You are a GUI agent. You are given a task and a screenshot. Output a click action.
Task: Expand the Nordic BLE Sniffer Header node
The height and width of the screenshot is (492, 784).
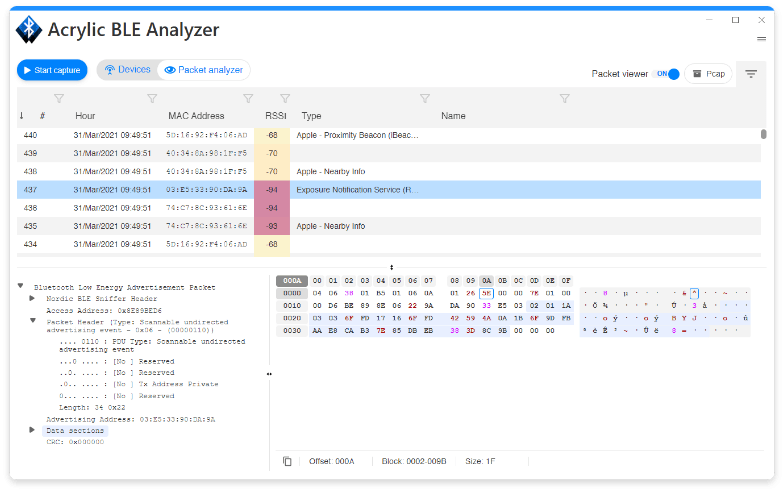(x=32, y=298)
